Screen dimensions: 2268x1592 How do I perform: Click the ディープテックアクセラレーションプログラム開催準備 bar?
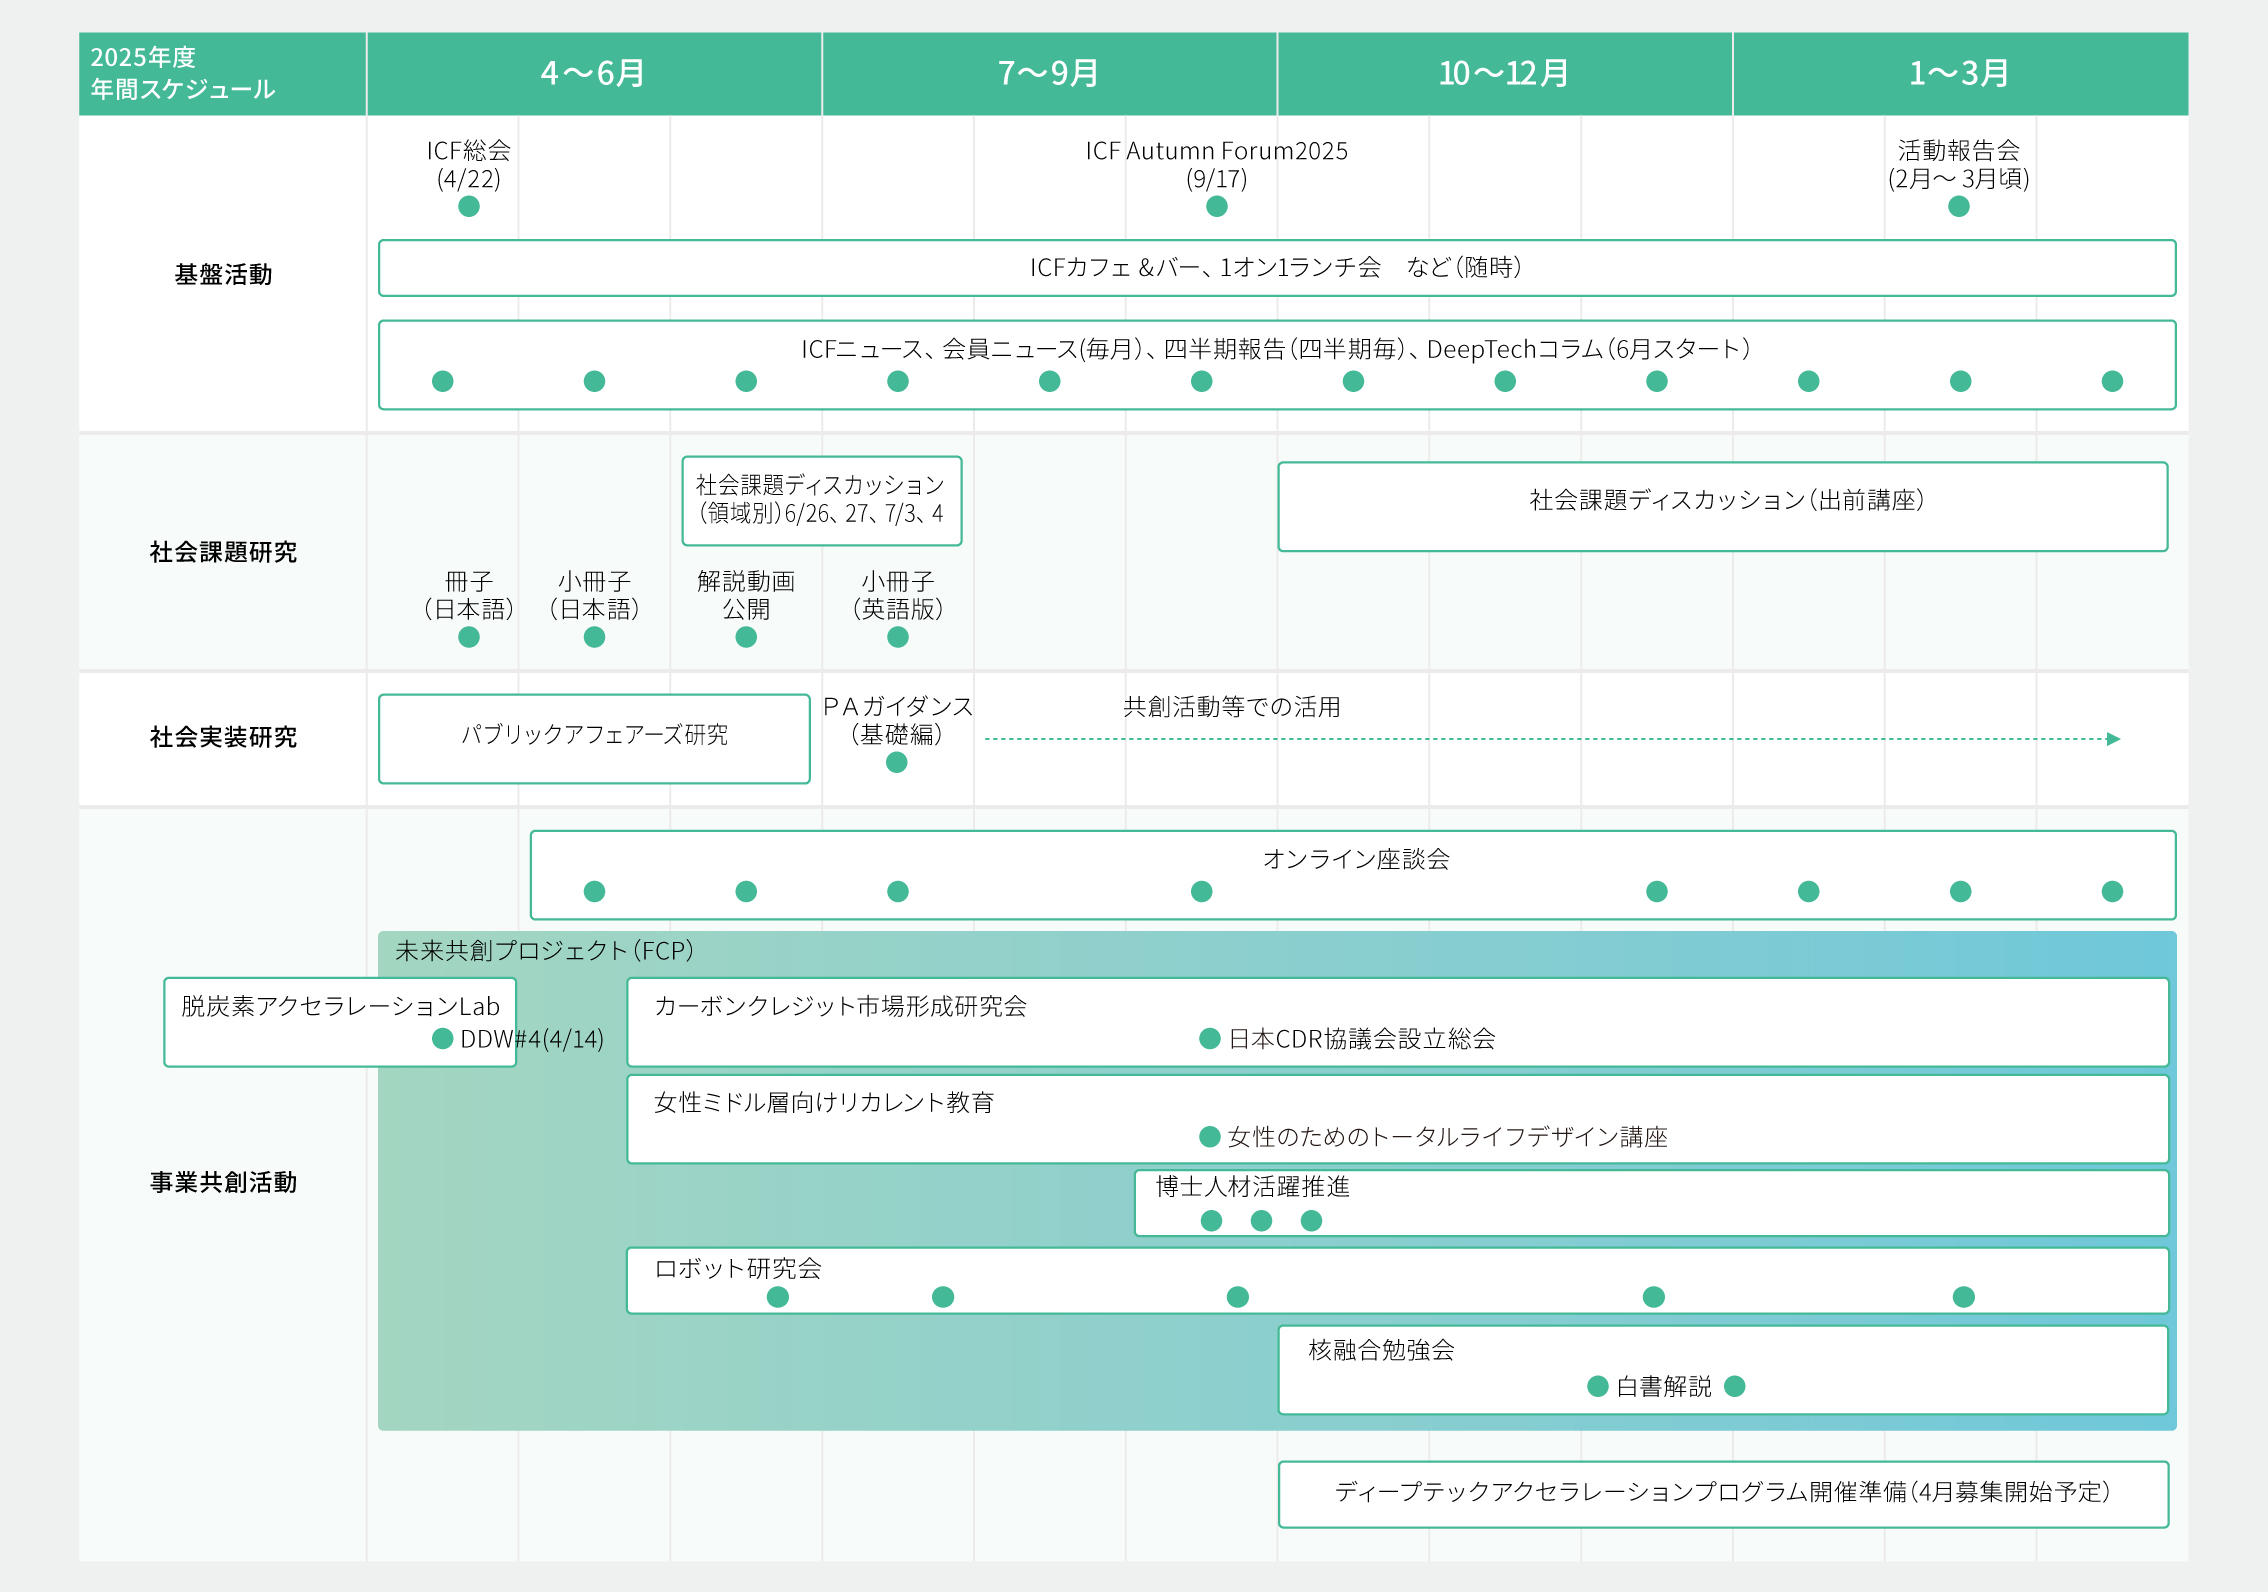[1722, 1494]
